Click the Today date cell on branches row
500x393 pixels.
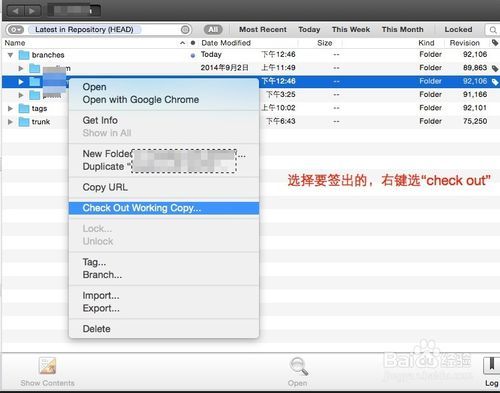211,54
